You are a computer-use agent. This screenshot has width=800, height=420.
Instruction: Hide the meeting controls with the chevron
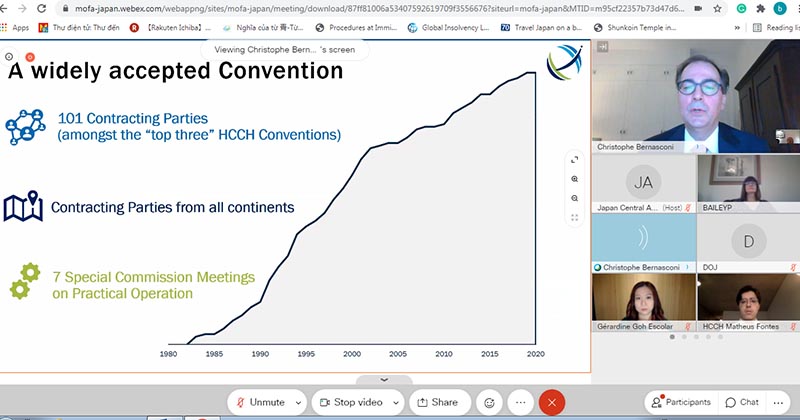pyautogui.click(x=383, y=380)
